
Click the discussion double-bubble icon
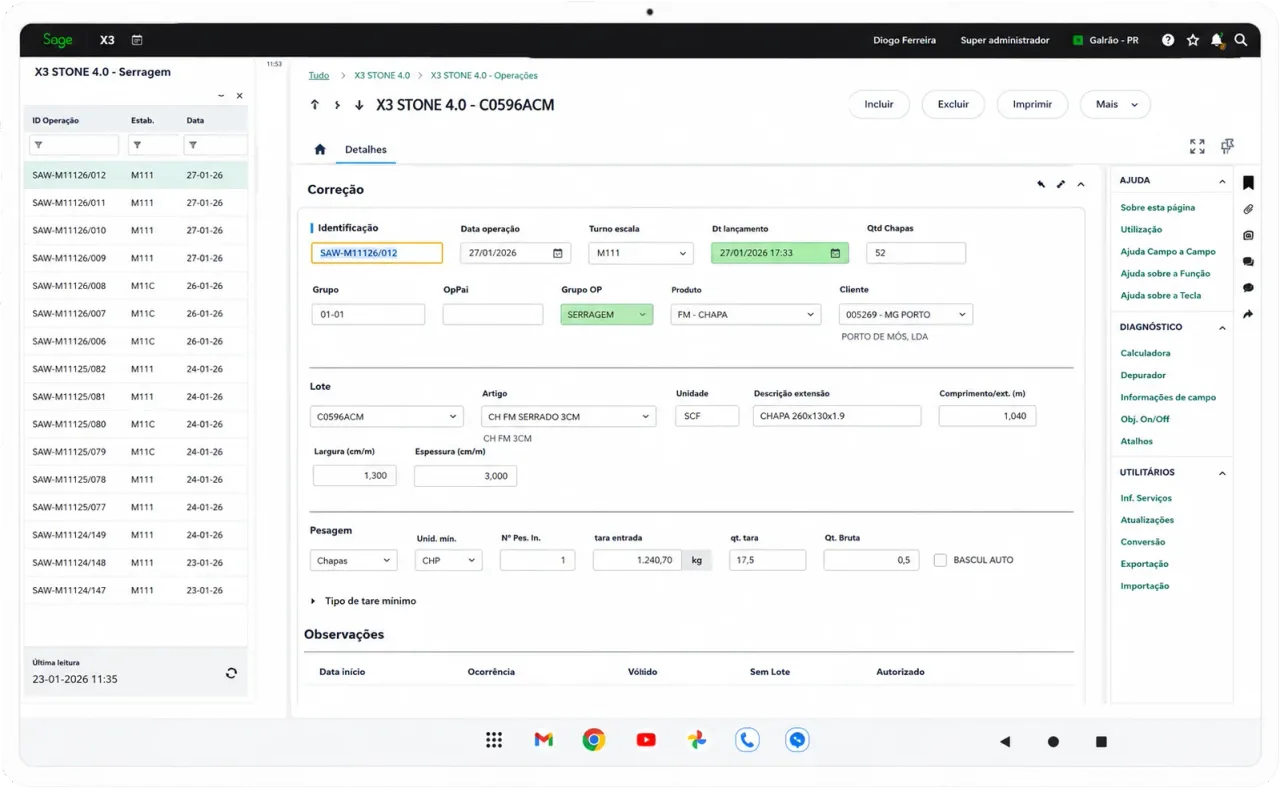click(1248, 262)
